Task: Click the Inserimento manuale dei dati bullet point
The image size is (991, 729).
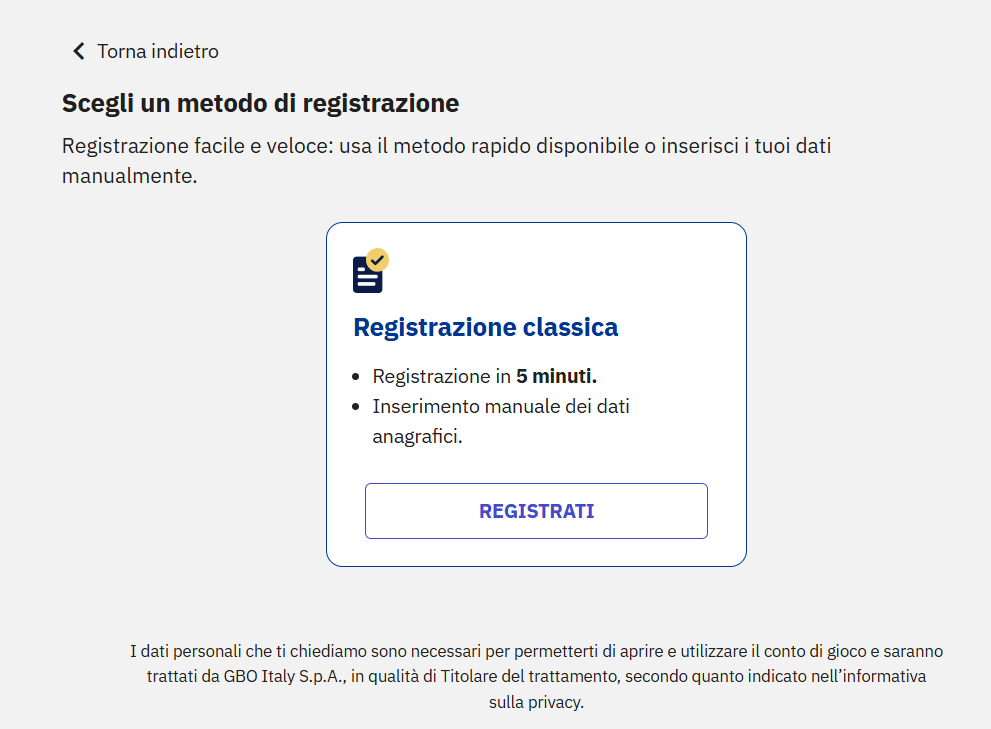Action: (x=501, y=406)
